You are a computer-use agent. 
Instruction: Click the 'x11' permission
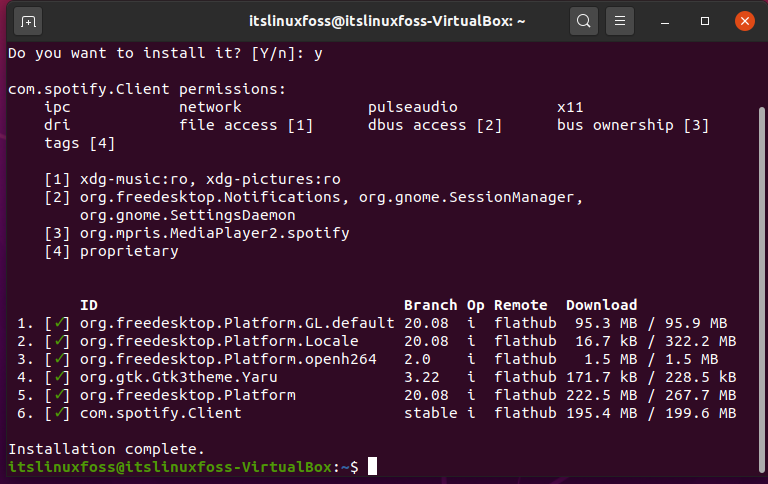tap(570, 107)
